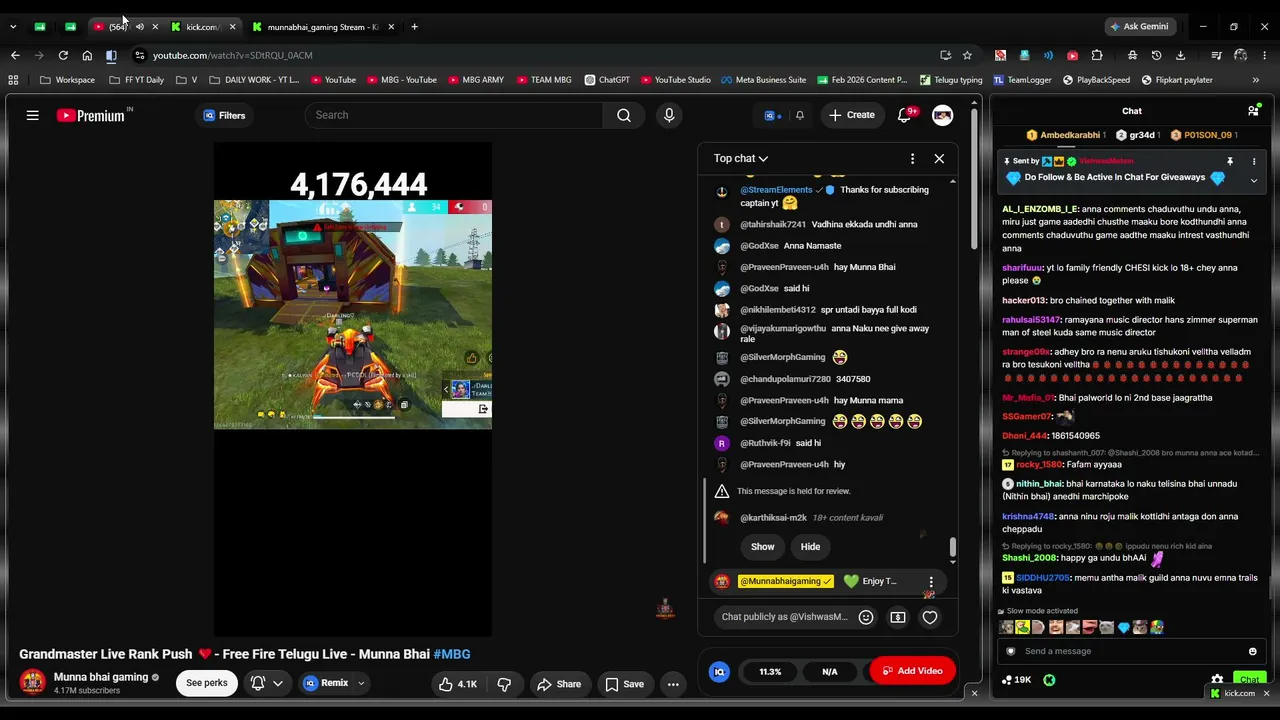
Task: Open the MBG ARMY bookmark
Action: pyautogui.click(x=476, y=80)
